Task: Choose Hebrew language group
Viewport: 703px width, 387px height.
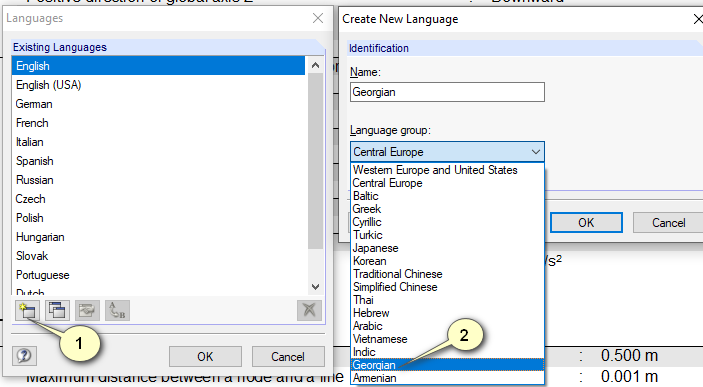Action: (447, 313)
